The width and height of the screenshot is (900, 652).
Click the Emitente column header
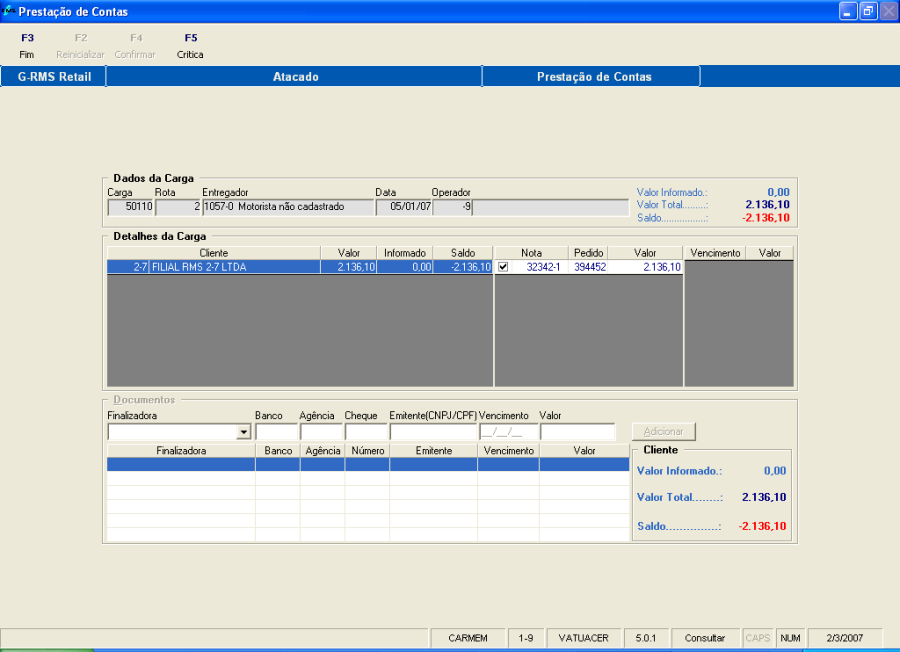pos(433,451)
